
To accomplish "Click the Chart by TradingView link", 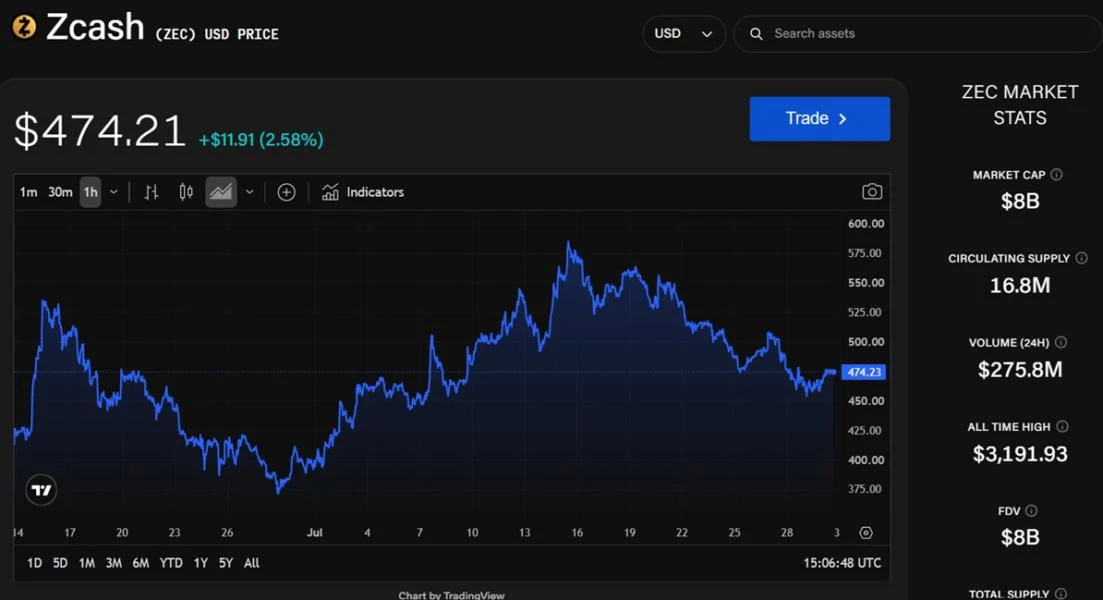I will (452, 595).
